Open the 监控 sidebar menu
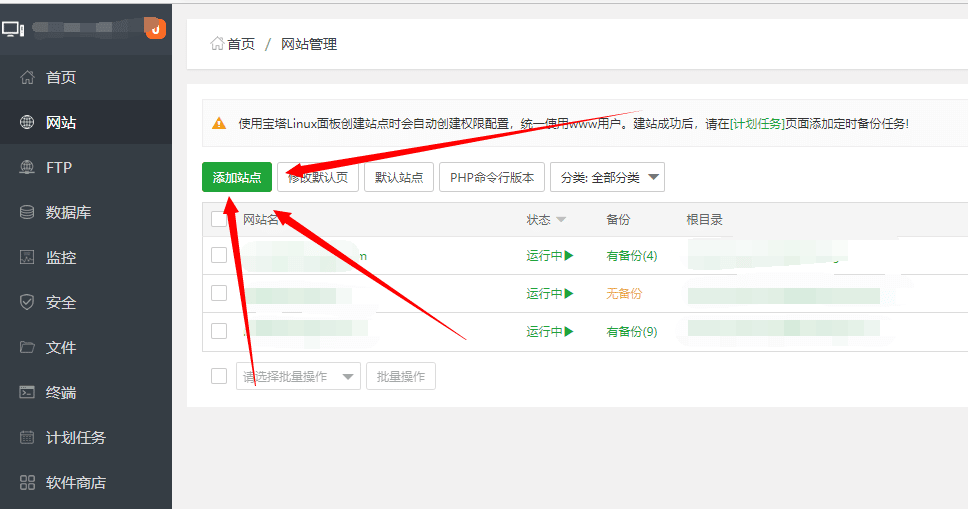The width and height of the screenshot is (968, 509). 86,258
